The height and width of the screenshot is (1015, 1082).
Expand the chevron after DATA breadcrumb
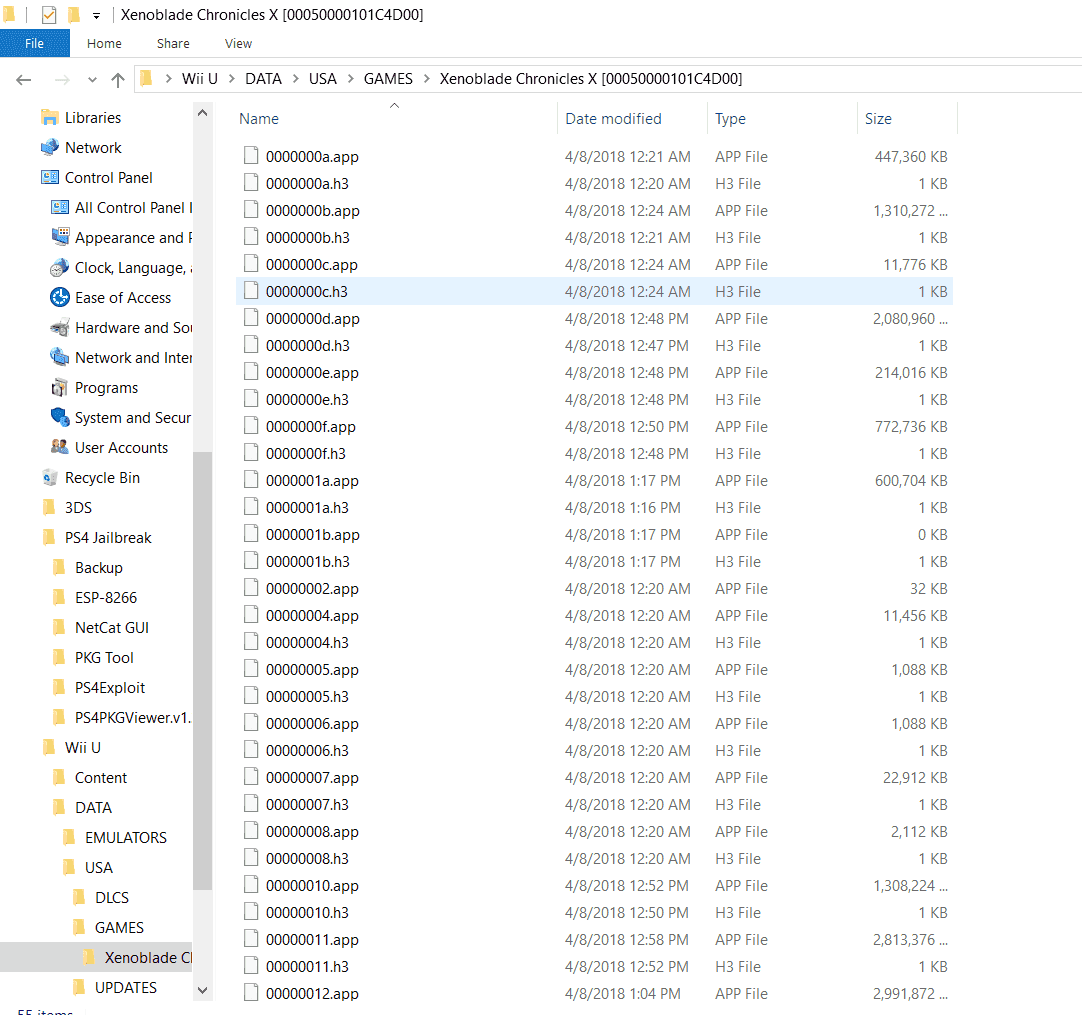click(295, 79)
